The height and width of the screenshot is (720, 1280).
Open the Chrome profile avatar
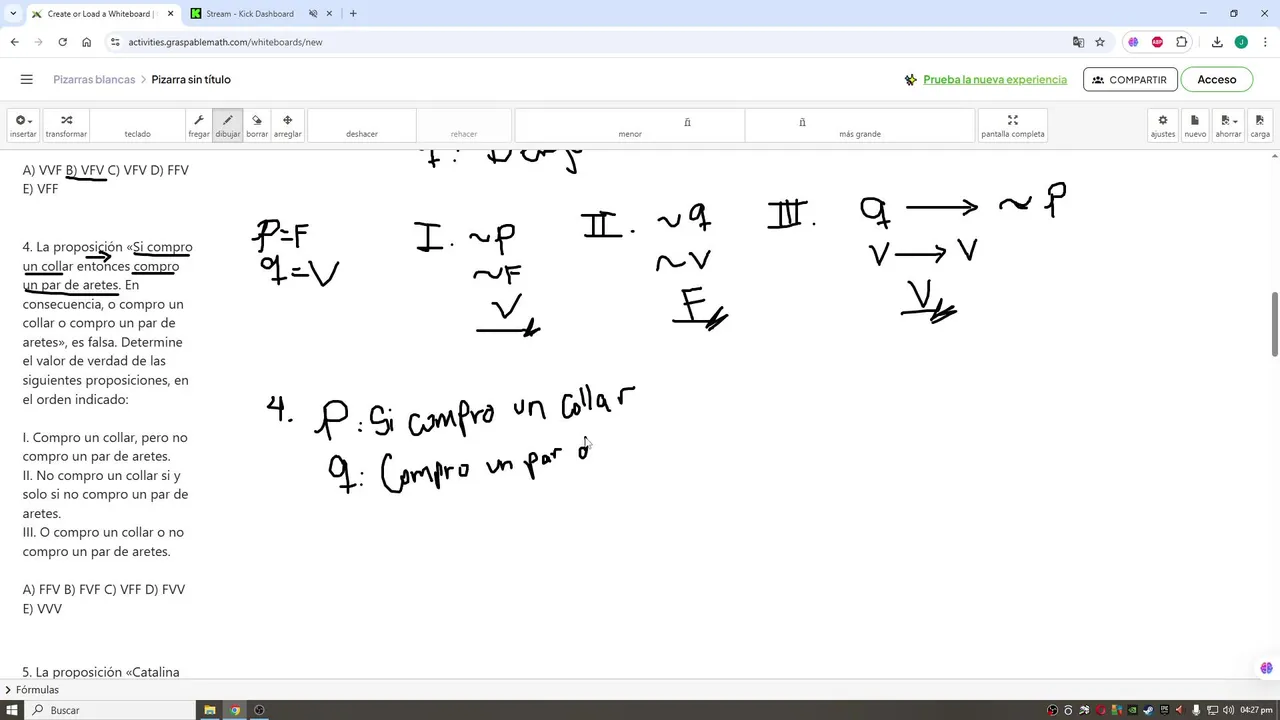coord(1241,42)
